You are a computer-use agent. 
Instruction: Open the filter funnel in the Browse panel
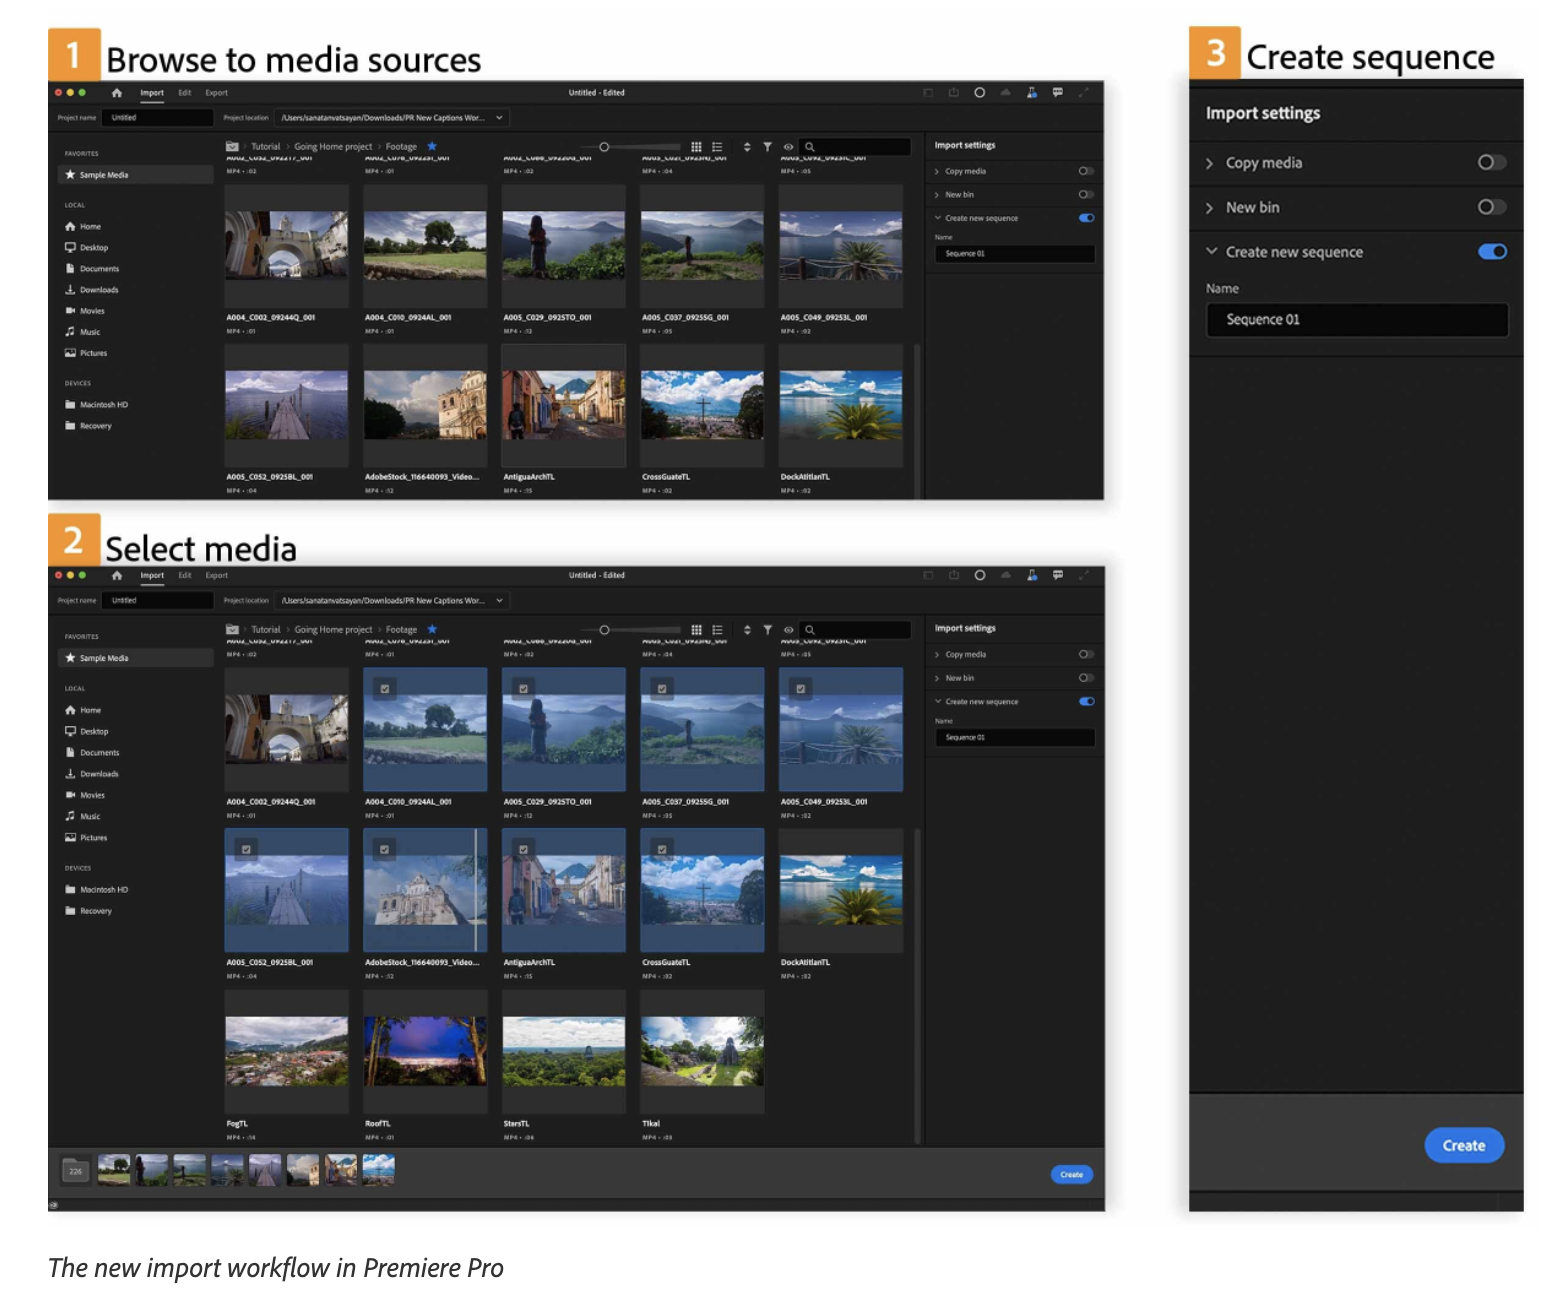coord(767,147)
